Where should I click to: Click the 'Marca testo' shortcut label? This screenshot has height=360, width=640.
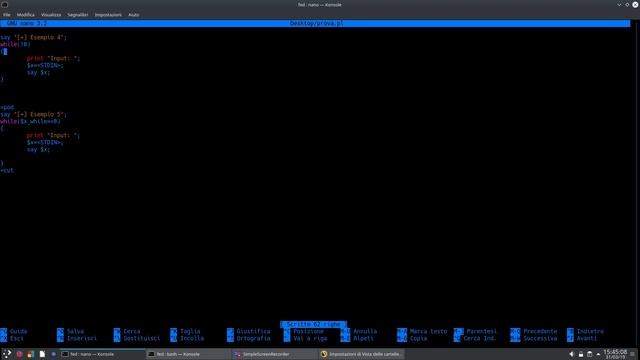pos(429,331)
